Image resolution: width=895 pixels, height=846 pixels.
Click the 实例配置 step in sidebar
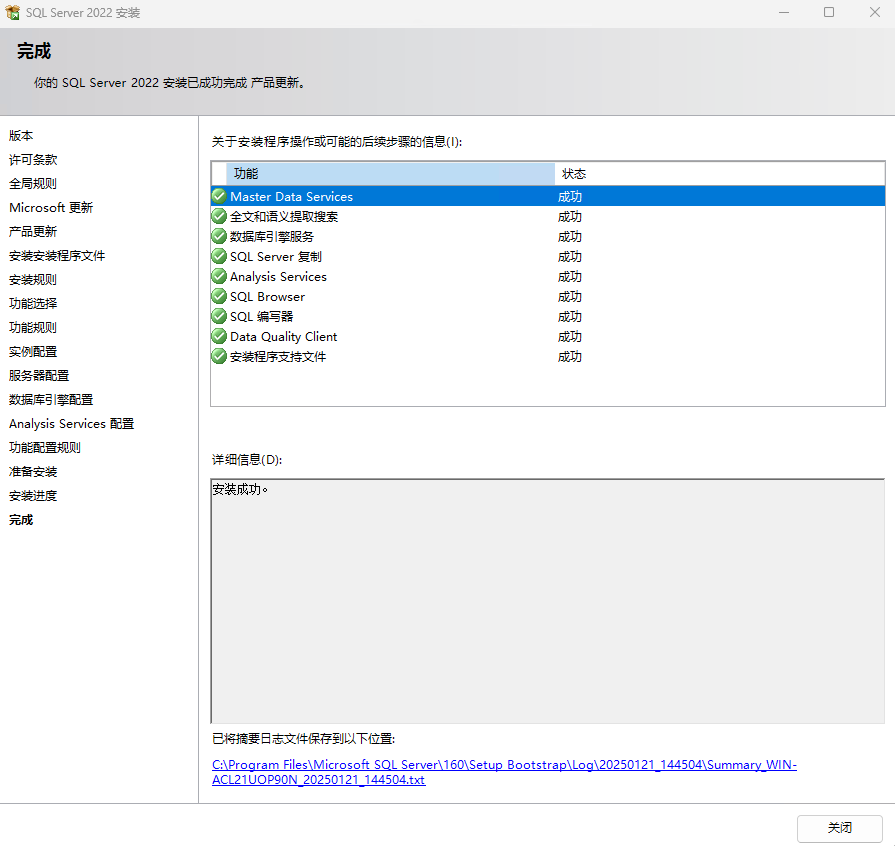point(33,351)
